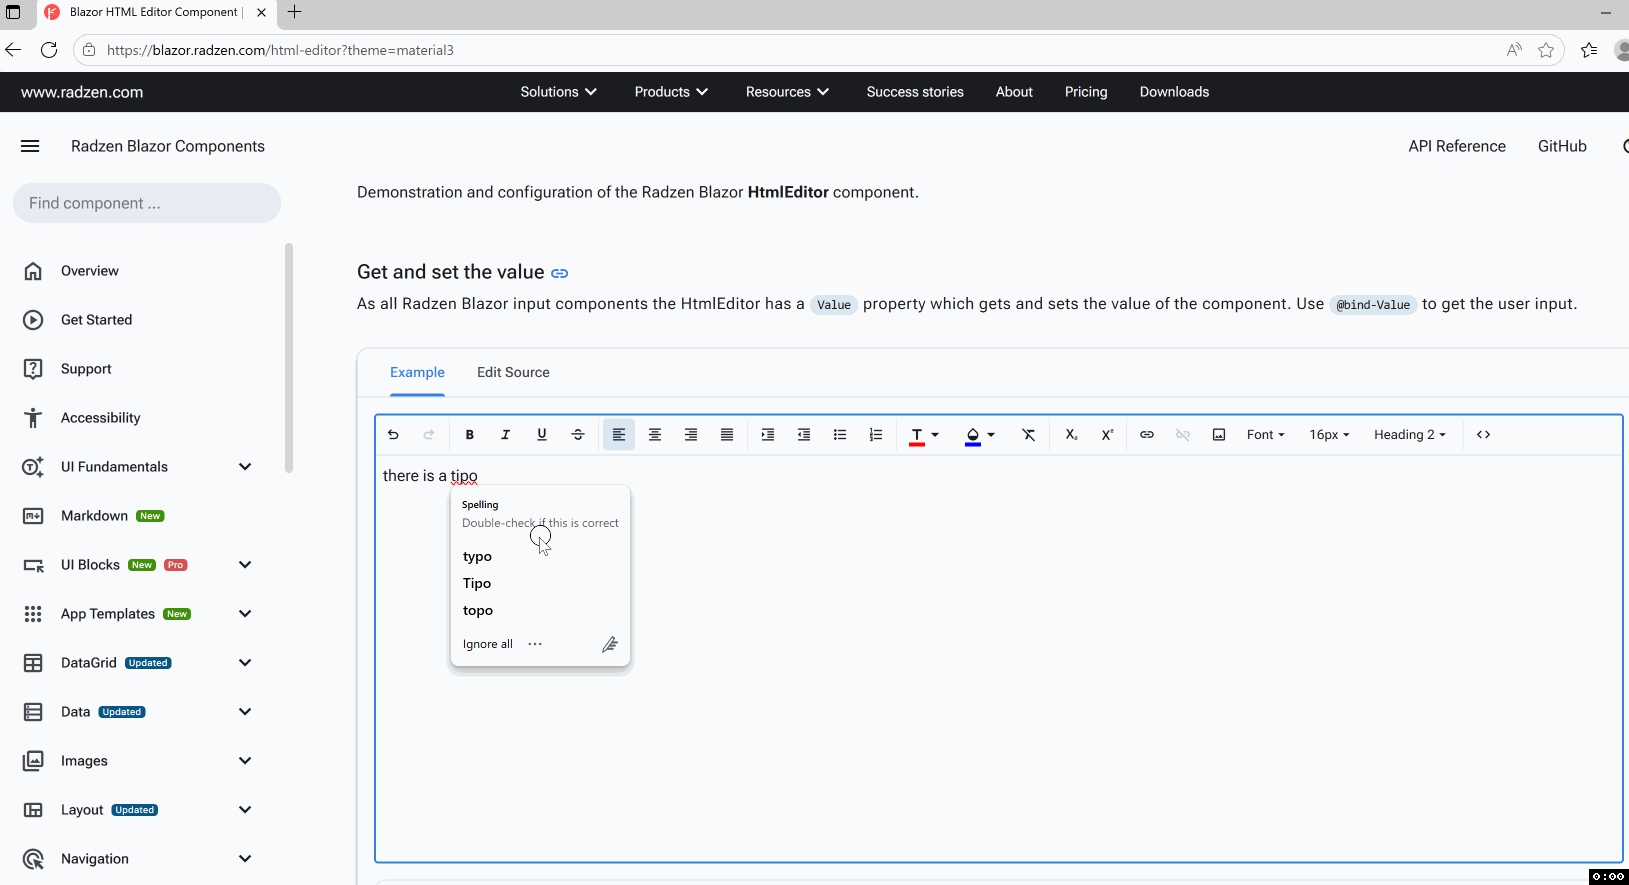Switch to the Example tab
This screenshot has height=885, width=1629.
[417, 372]
